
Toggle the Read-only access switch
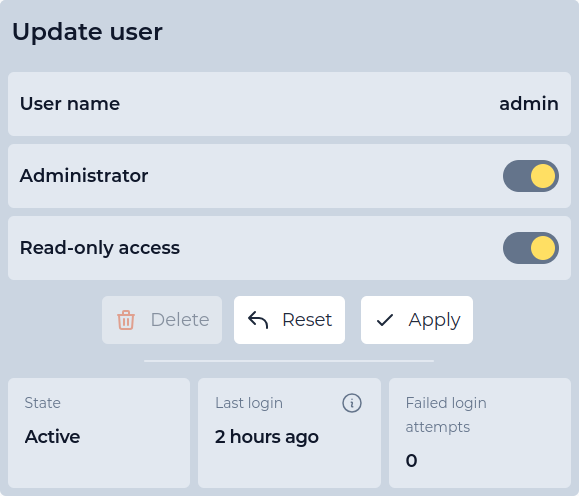click(531, 248)
